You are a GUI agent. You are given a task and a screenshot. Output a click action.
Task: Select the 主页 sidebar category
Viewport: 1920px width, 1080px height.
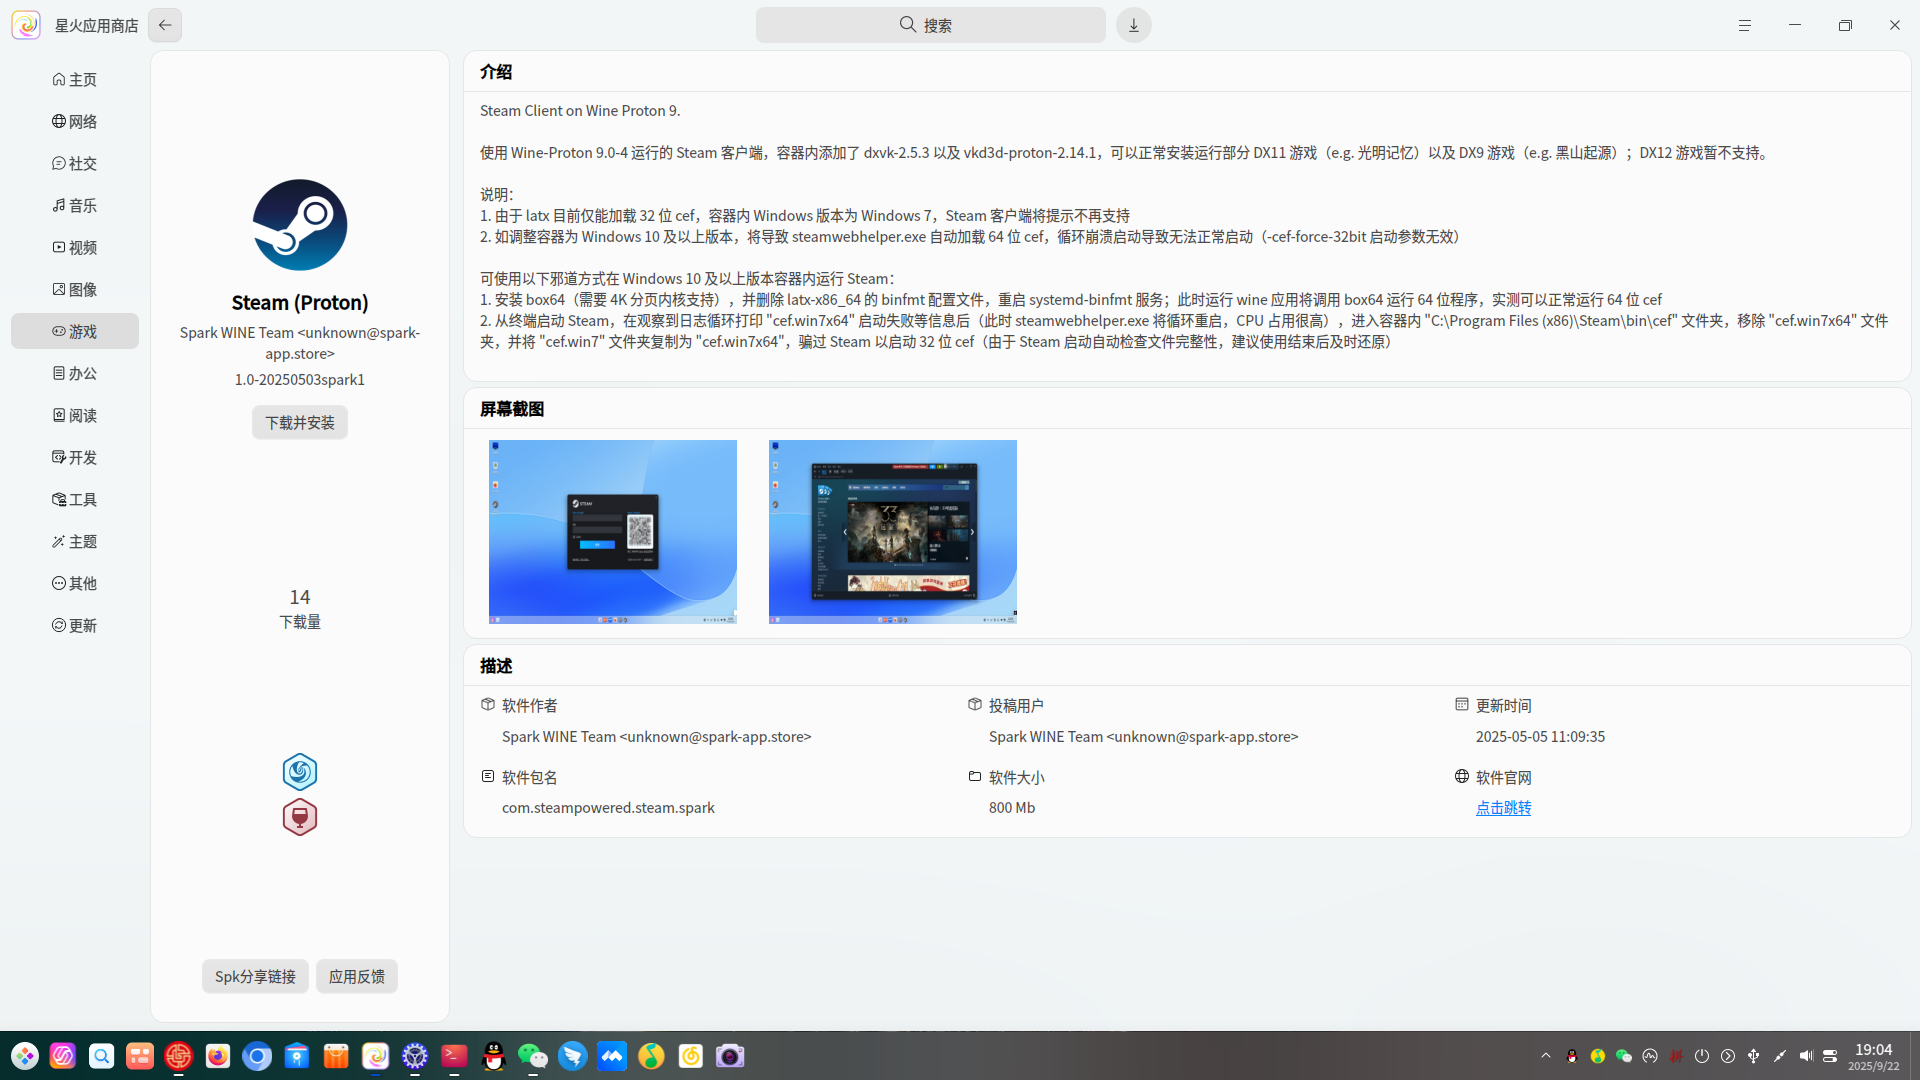[x=75, y=79]
